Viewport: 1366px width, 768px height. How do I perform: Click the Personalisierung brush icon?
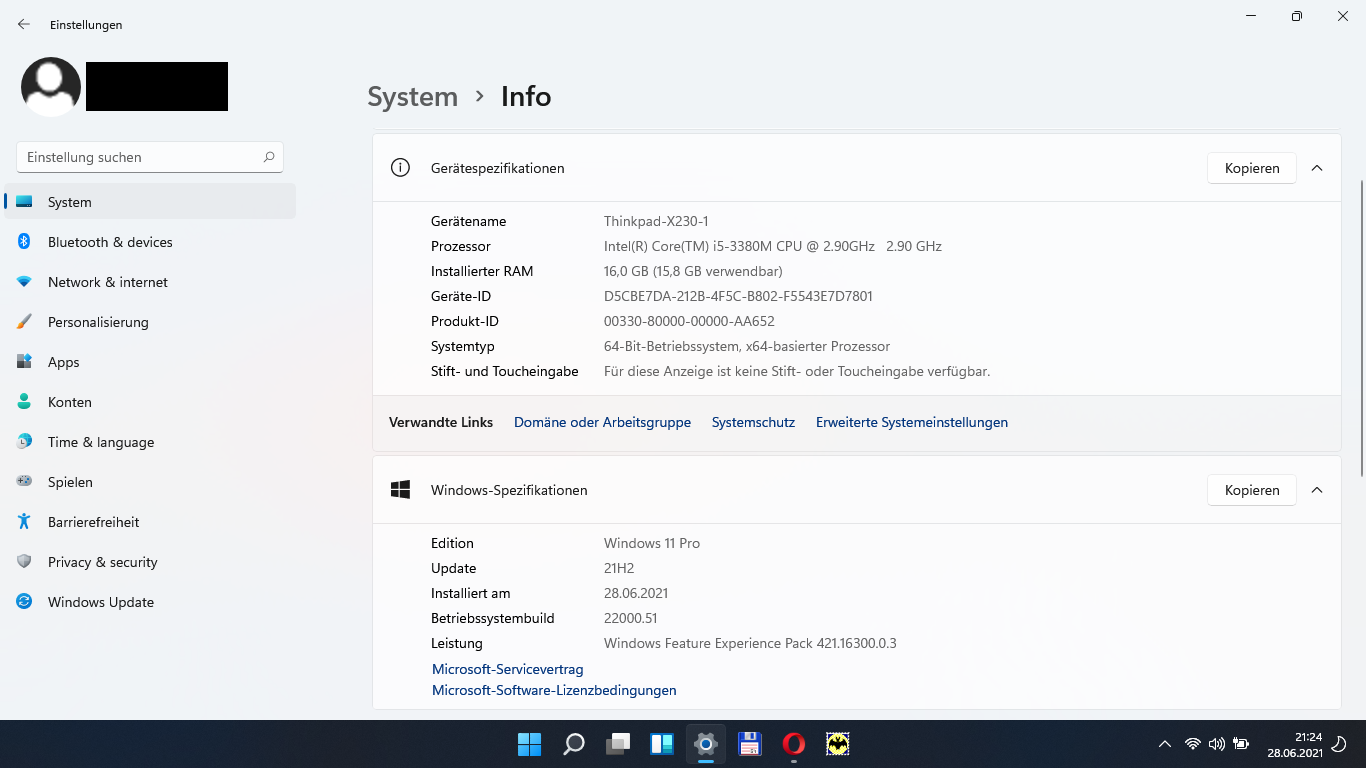point(24,322)
